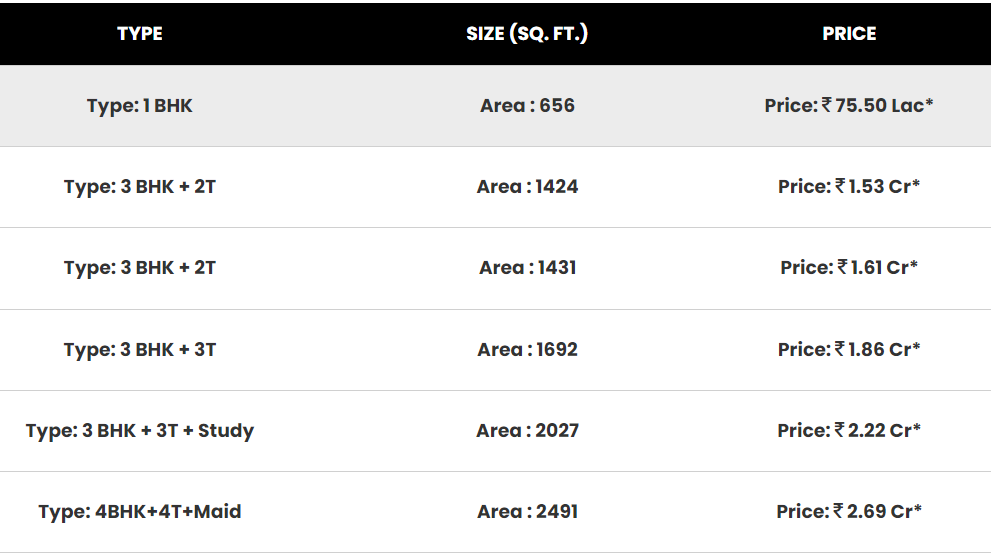The height and width of the screenshot is (558, 991).
Task: Select Type: 3 BHK + 3T + Study
Action: pyautogui.click(x=140, y=431)
